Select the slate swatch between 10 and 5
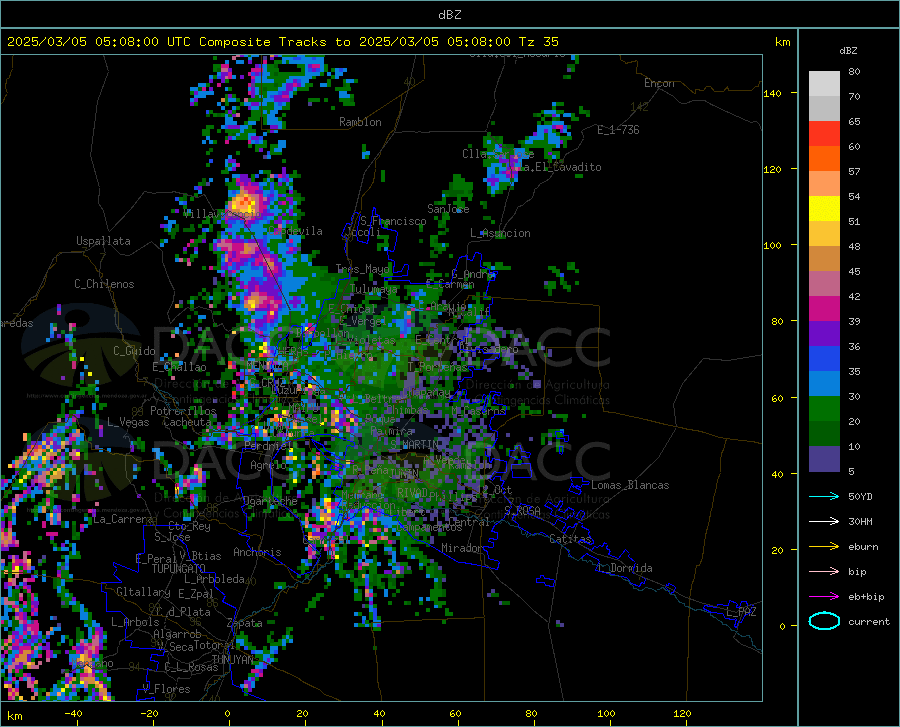Image resolution: width=900 pixels, height=727 pixels. tap(824, 458)
